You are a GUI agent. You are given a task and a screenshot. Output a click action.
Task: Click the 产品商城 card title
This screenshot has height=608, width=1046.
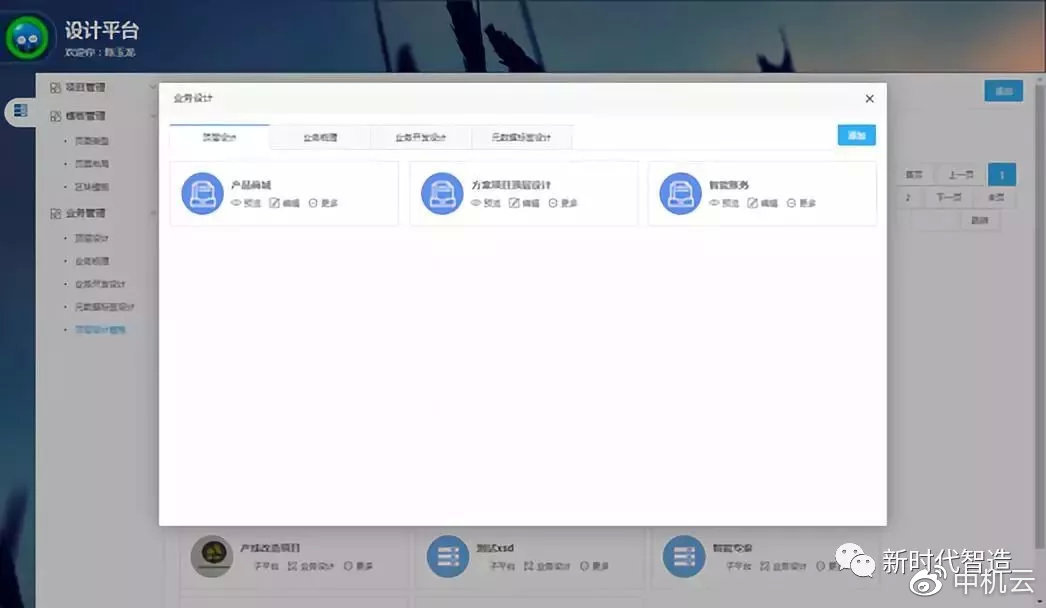(x=251, y=185)
